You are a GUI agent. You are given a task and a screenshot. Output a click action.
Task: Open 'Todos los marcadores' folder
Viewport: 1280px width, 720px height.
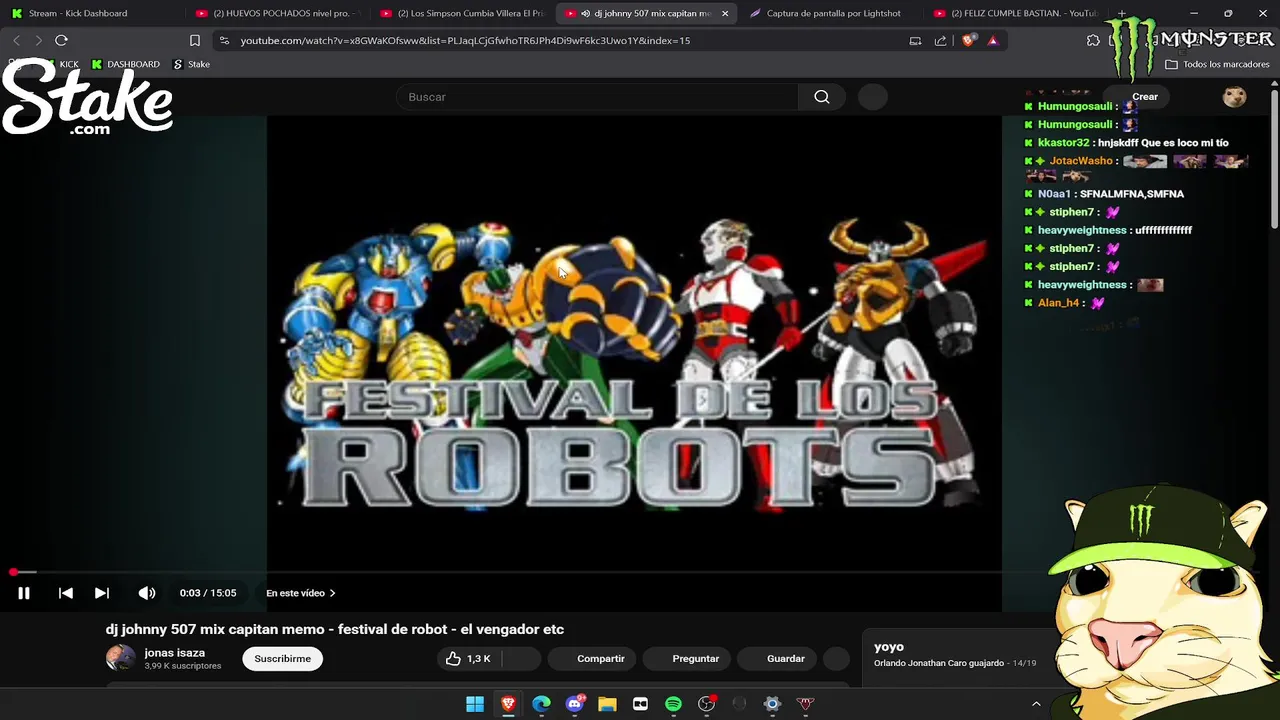(x=1217, y=64)
